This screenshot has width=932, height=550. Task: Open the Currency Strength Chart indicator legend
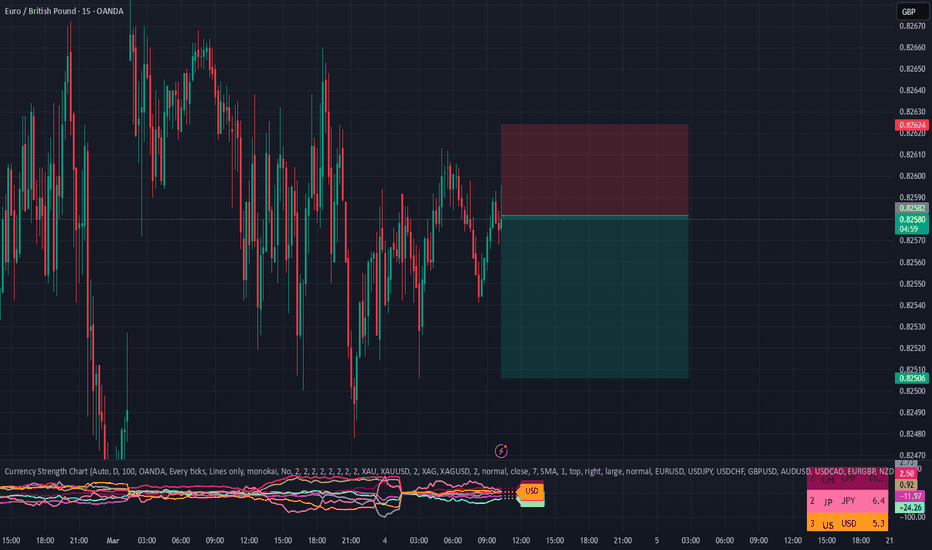tap(448, 471)
